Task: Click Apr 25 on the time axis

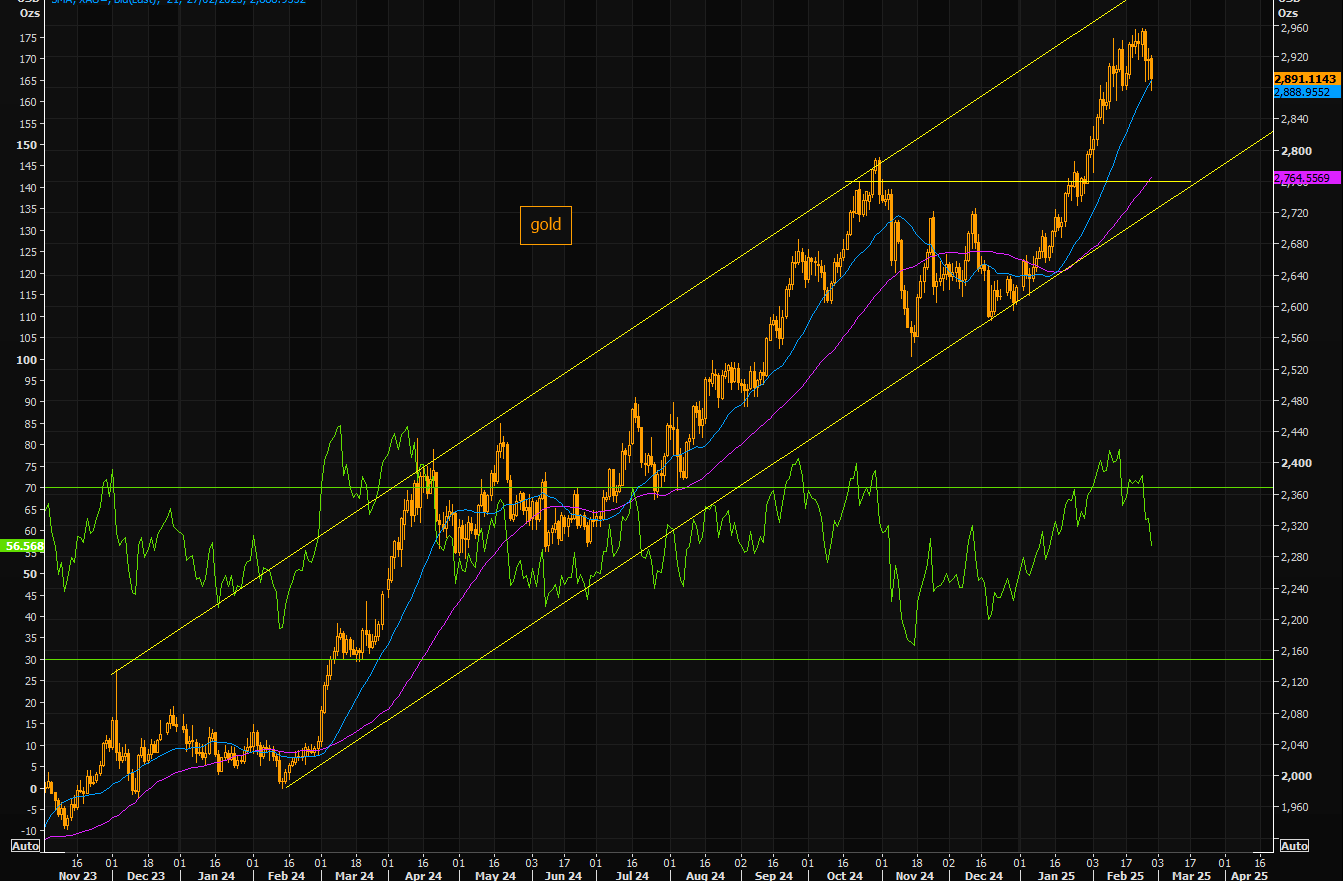Action: [1247, 875]
